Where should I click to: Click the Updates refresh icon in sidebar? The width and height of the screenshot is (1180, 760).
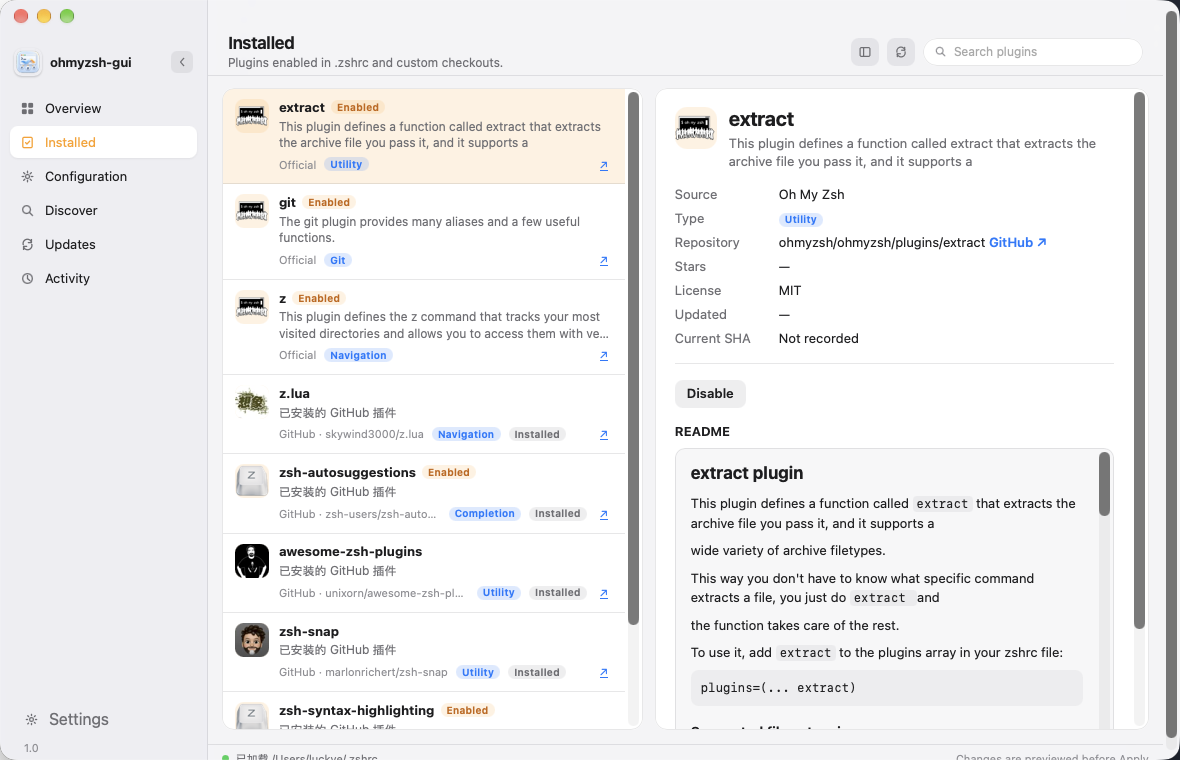[x=28, y=244]
